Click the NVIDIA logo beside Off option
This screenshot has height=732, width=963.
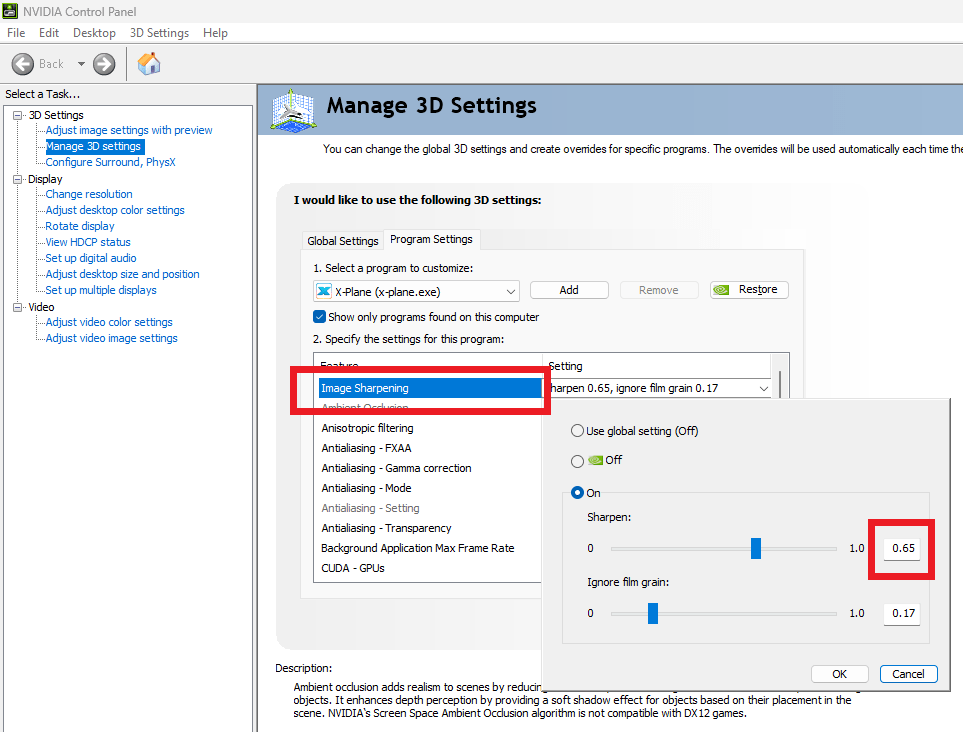(595, 460)
